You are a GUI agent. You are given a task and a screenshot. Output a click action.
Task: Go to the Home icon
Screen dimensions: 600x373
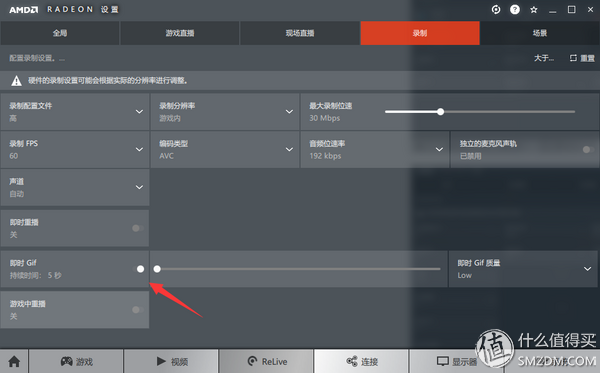(14, 361)
